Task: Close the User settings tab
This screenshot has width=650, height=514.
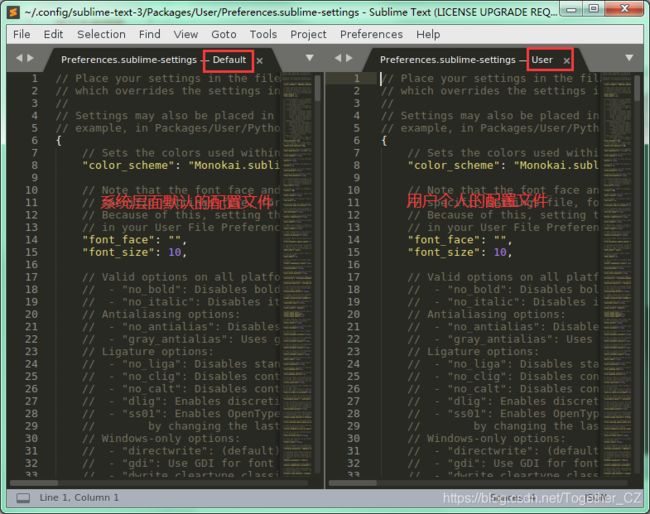Action: pyautogui.click(x=566, y=61)
